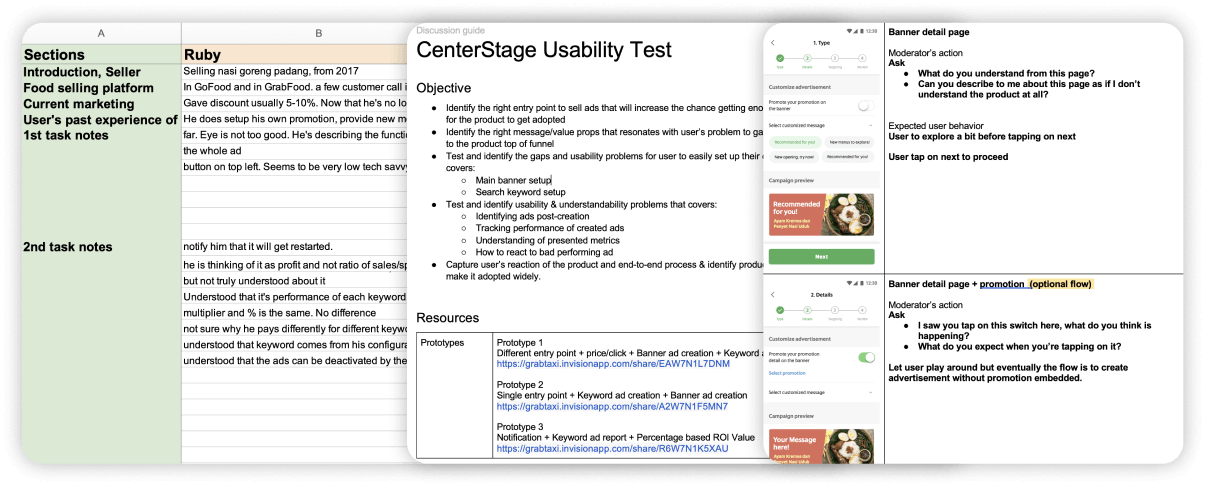1206x486 pixels.
Task: Disable the green promotion switch in bottom mockup
Action: 866,357
